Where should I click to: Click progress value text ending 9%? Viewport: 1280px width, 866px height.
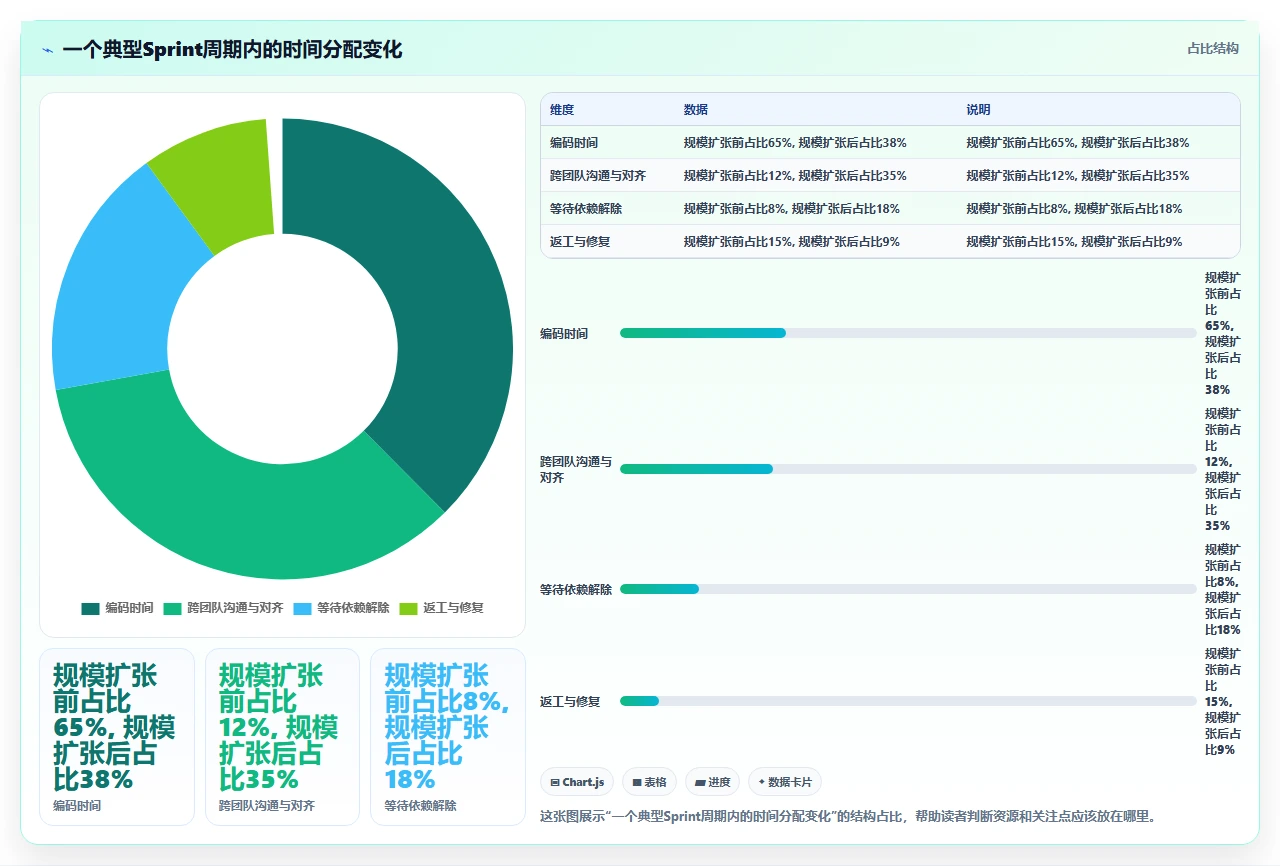[1224, 701]
